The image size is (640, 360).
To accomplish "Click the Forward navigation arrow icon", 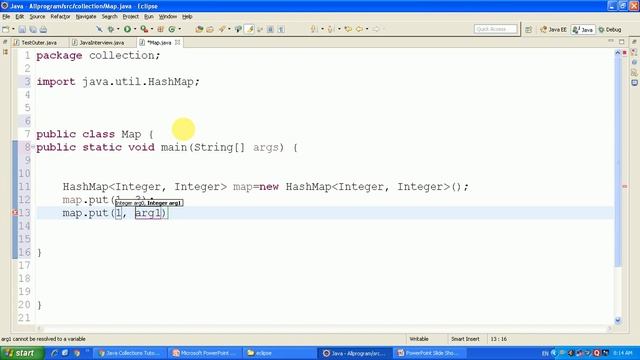I will tap(376, 29).
